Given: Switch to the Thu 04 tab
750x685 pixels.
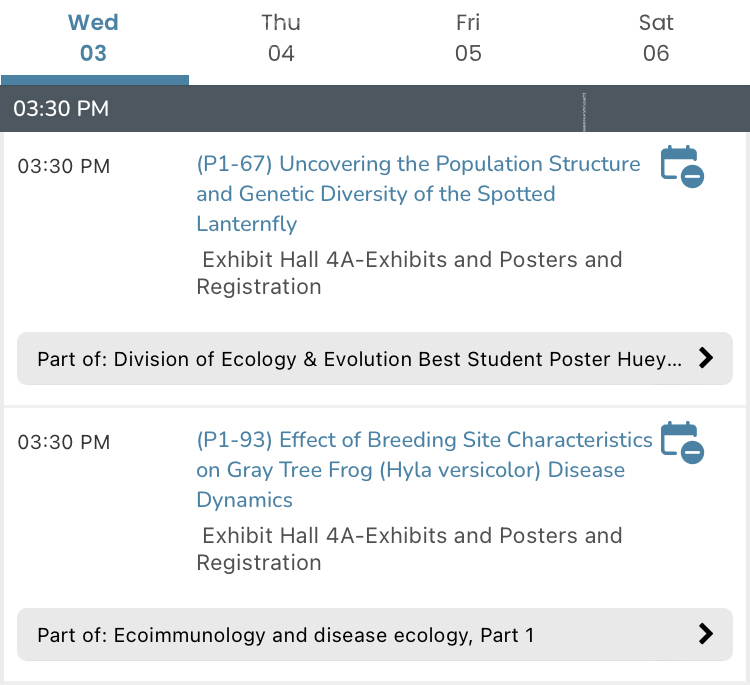Looking at the screenshot, I should tap(281, 38).
